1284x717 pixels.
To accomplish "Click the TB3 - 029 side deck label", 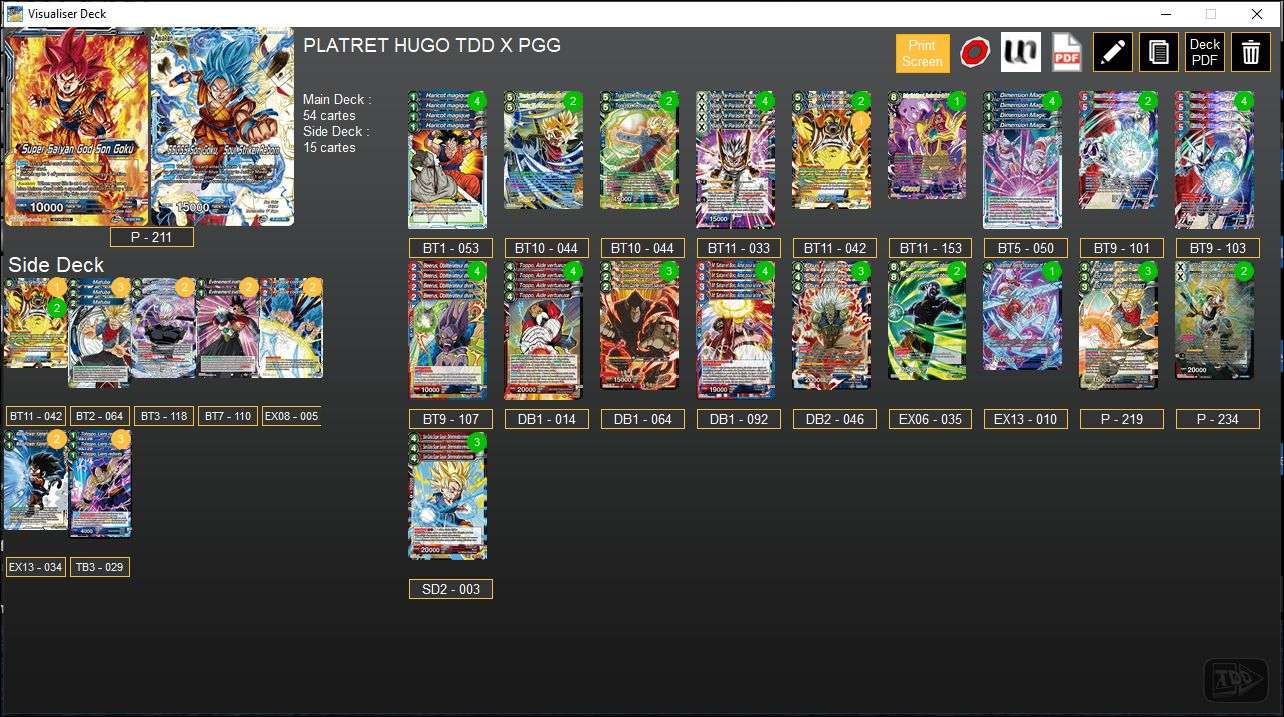I will tap(99, 567).
